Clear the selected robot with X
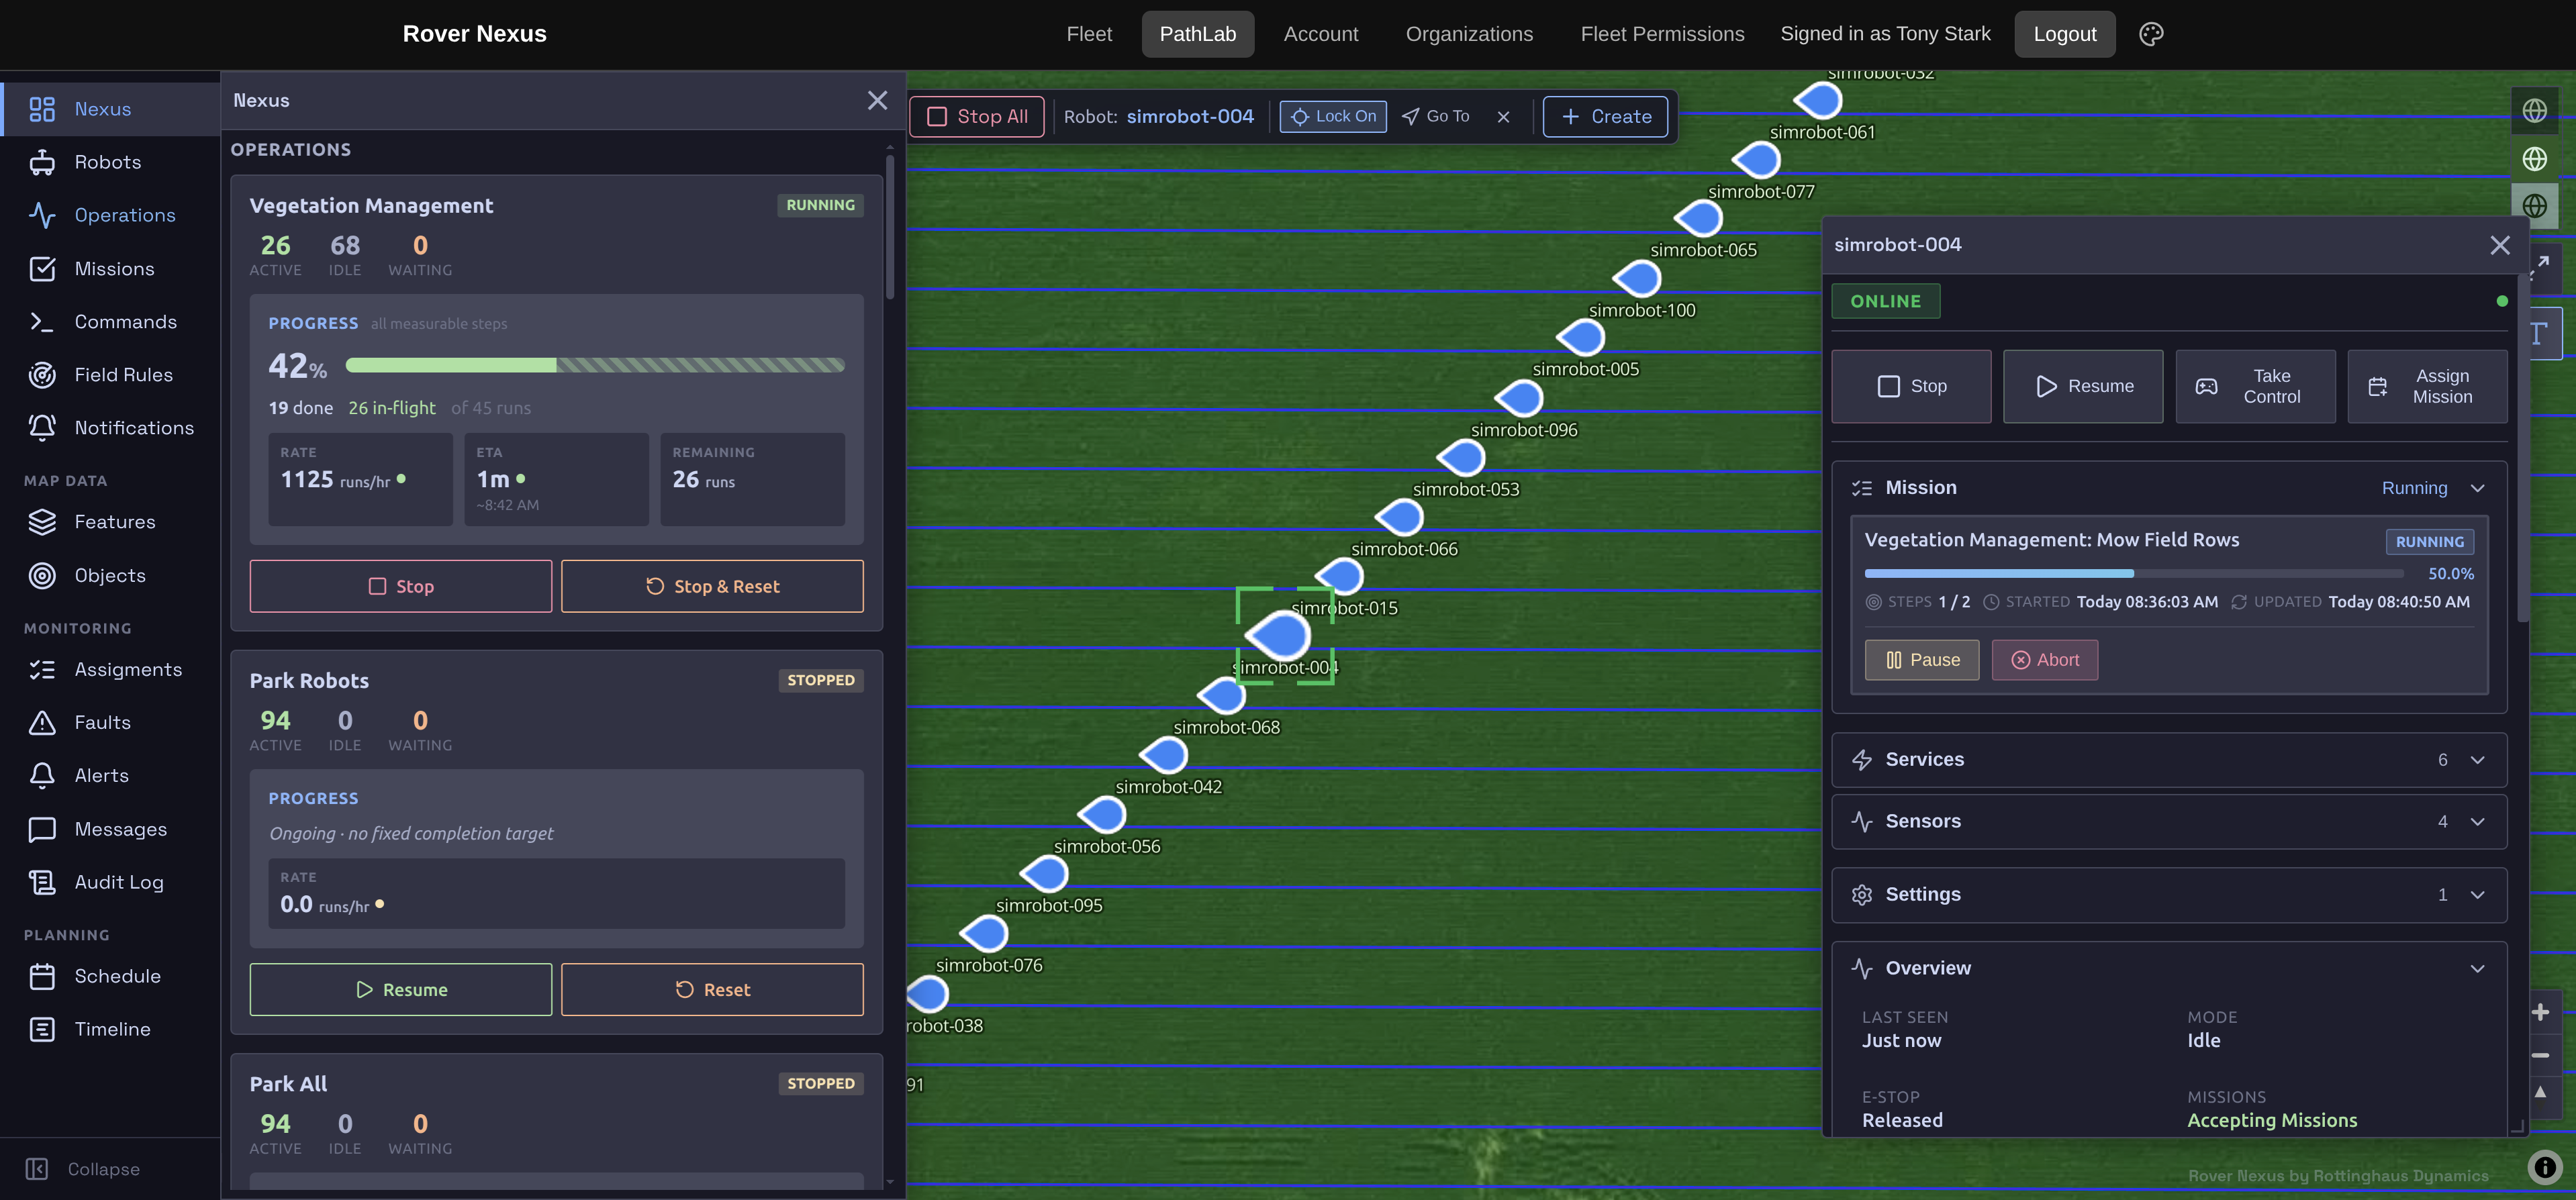The image size is (2576, 1200). tap(1503, 117)
